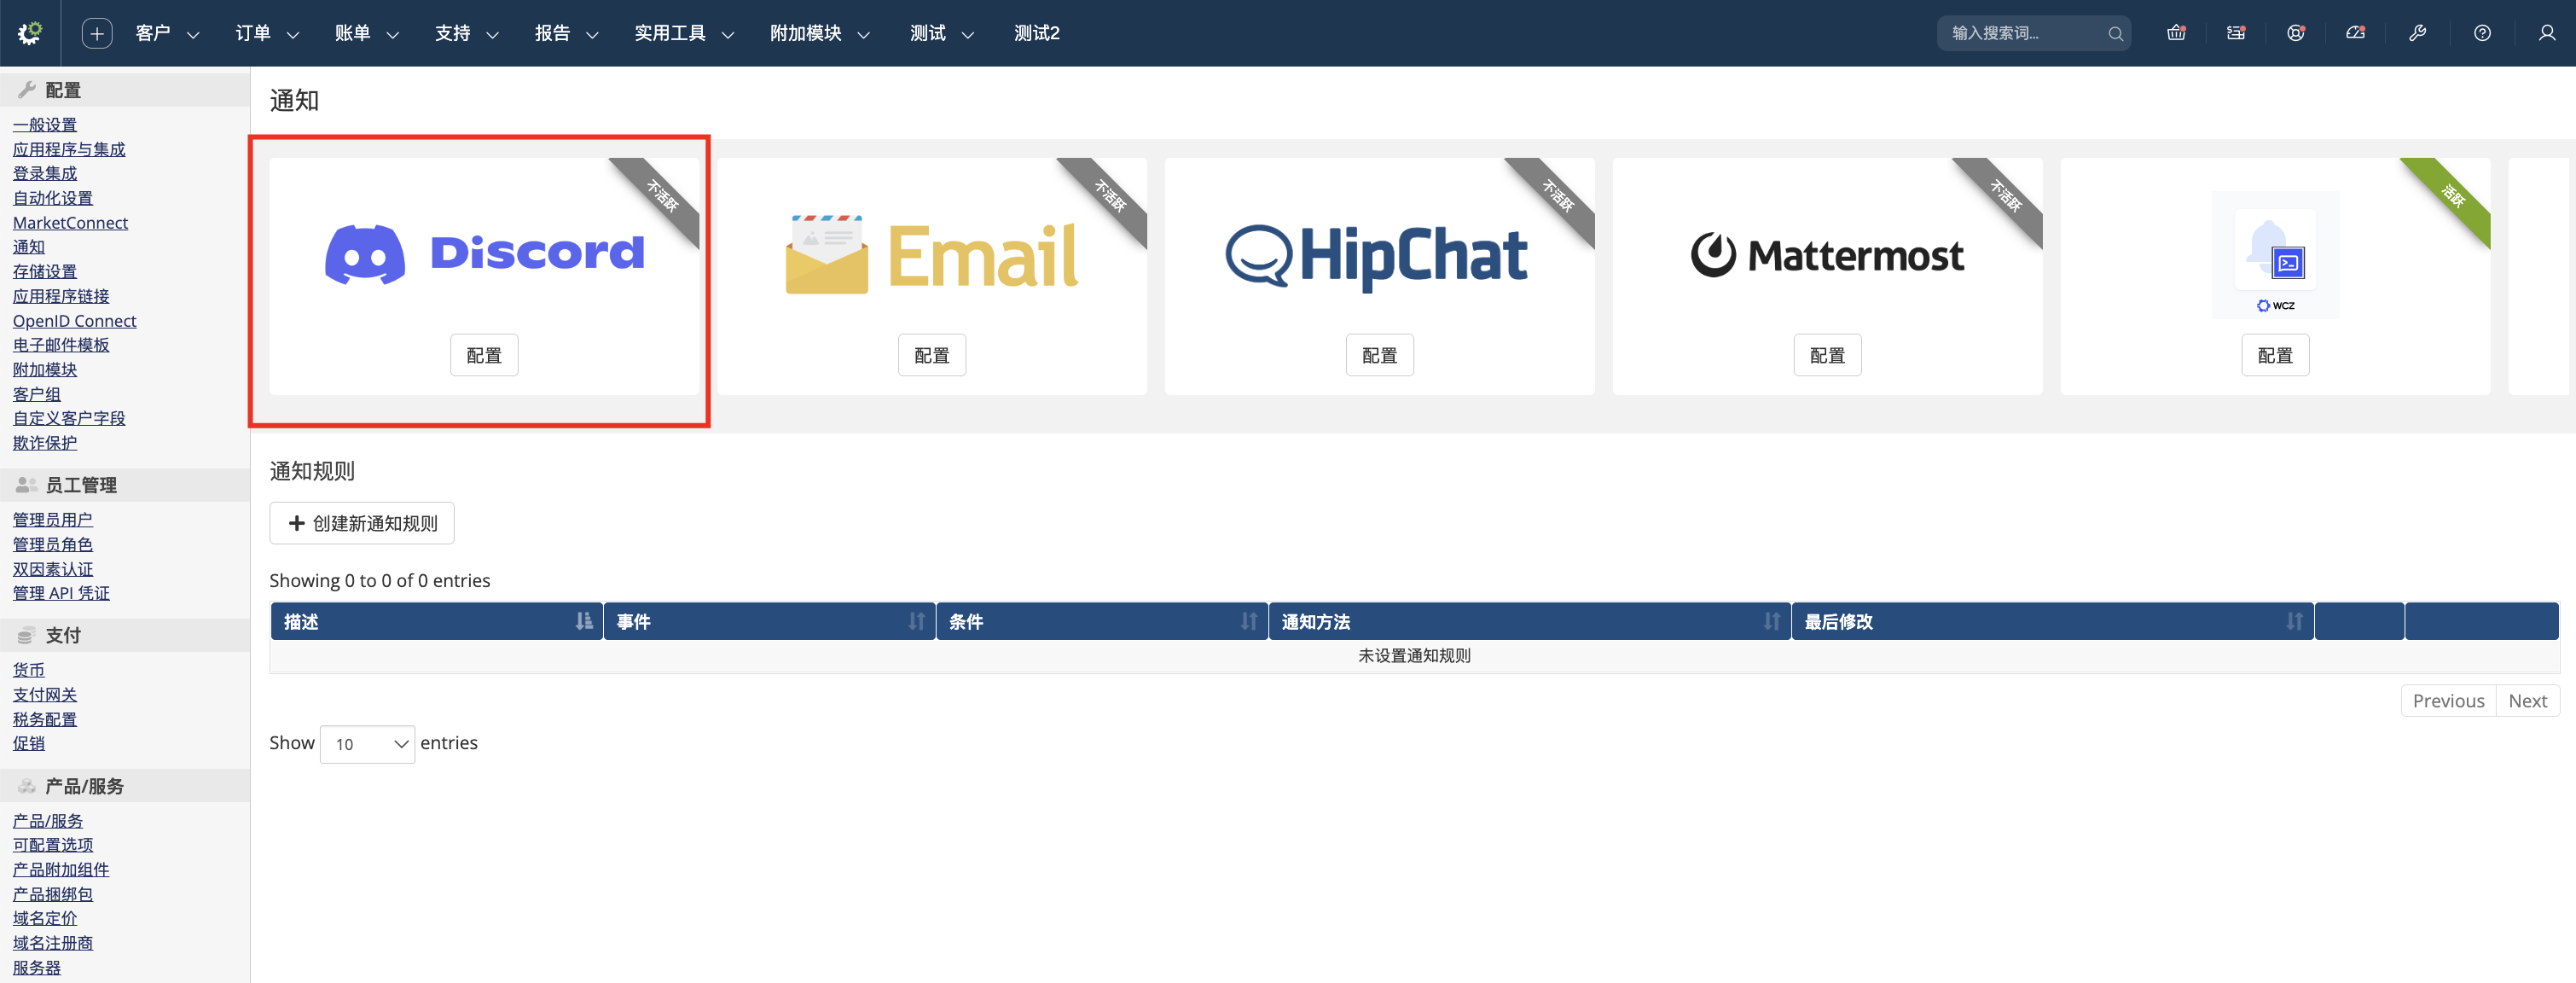Click 配置 under the WCZ bell card
This screenshot has width=2576, height=983.
pyautogui.click(x=2276, y=355)
